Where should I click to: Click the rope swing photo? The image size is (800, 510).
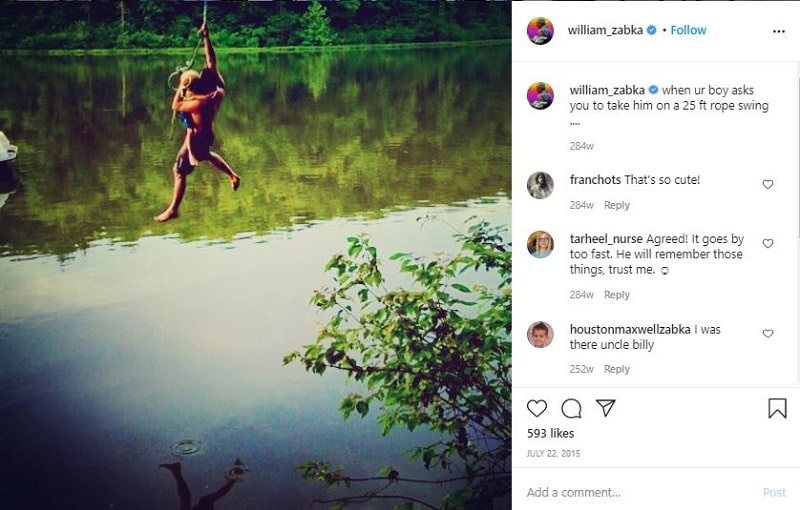(x=256, y=255)
